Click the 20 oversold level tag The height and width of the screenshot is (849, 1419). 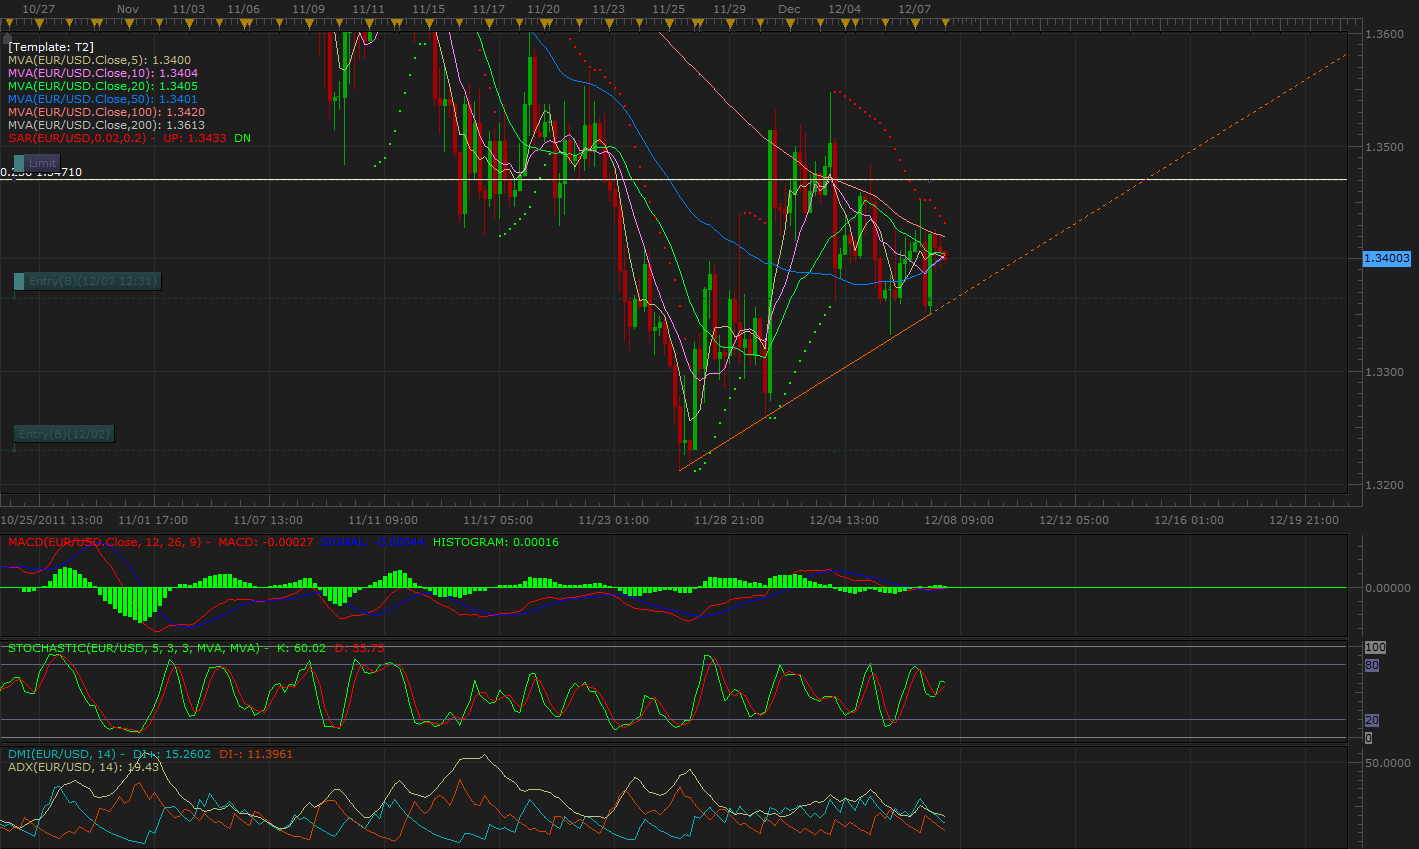point(1371,720)
